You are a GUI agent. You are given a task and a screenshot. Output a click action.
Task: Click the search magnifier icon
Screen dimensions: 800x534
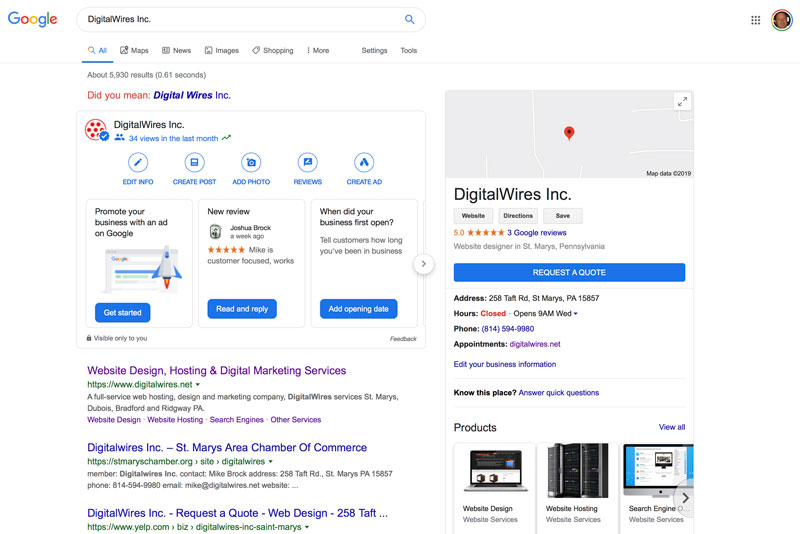pos(409,19)
